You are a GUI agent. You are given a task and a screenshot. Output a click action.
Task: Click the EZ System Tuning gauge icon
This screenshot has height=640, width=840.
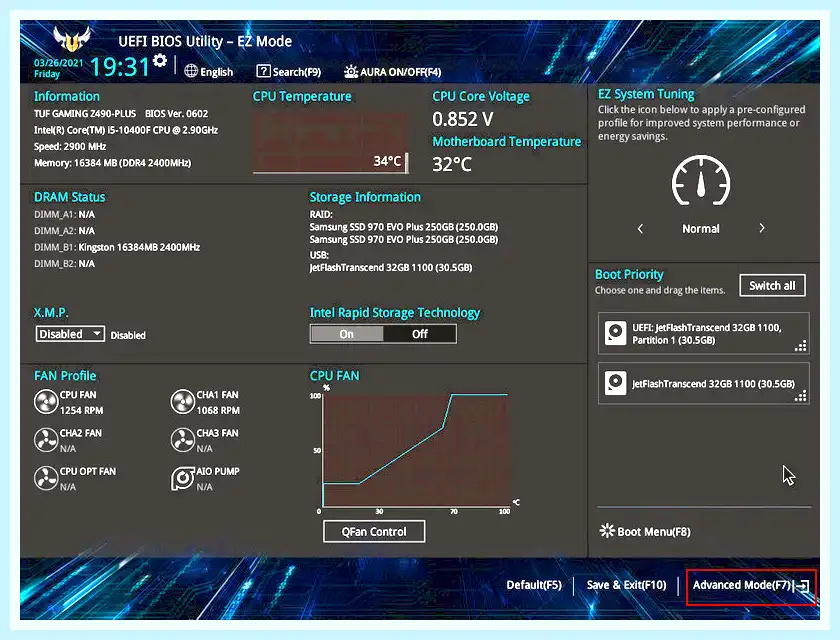pyautogui.click(x=701, y=180)
